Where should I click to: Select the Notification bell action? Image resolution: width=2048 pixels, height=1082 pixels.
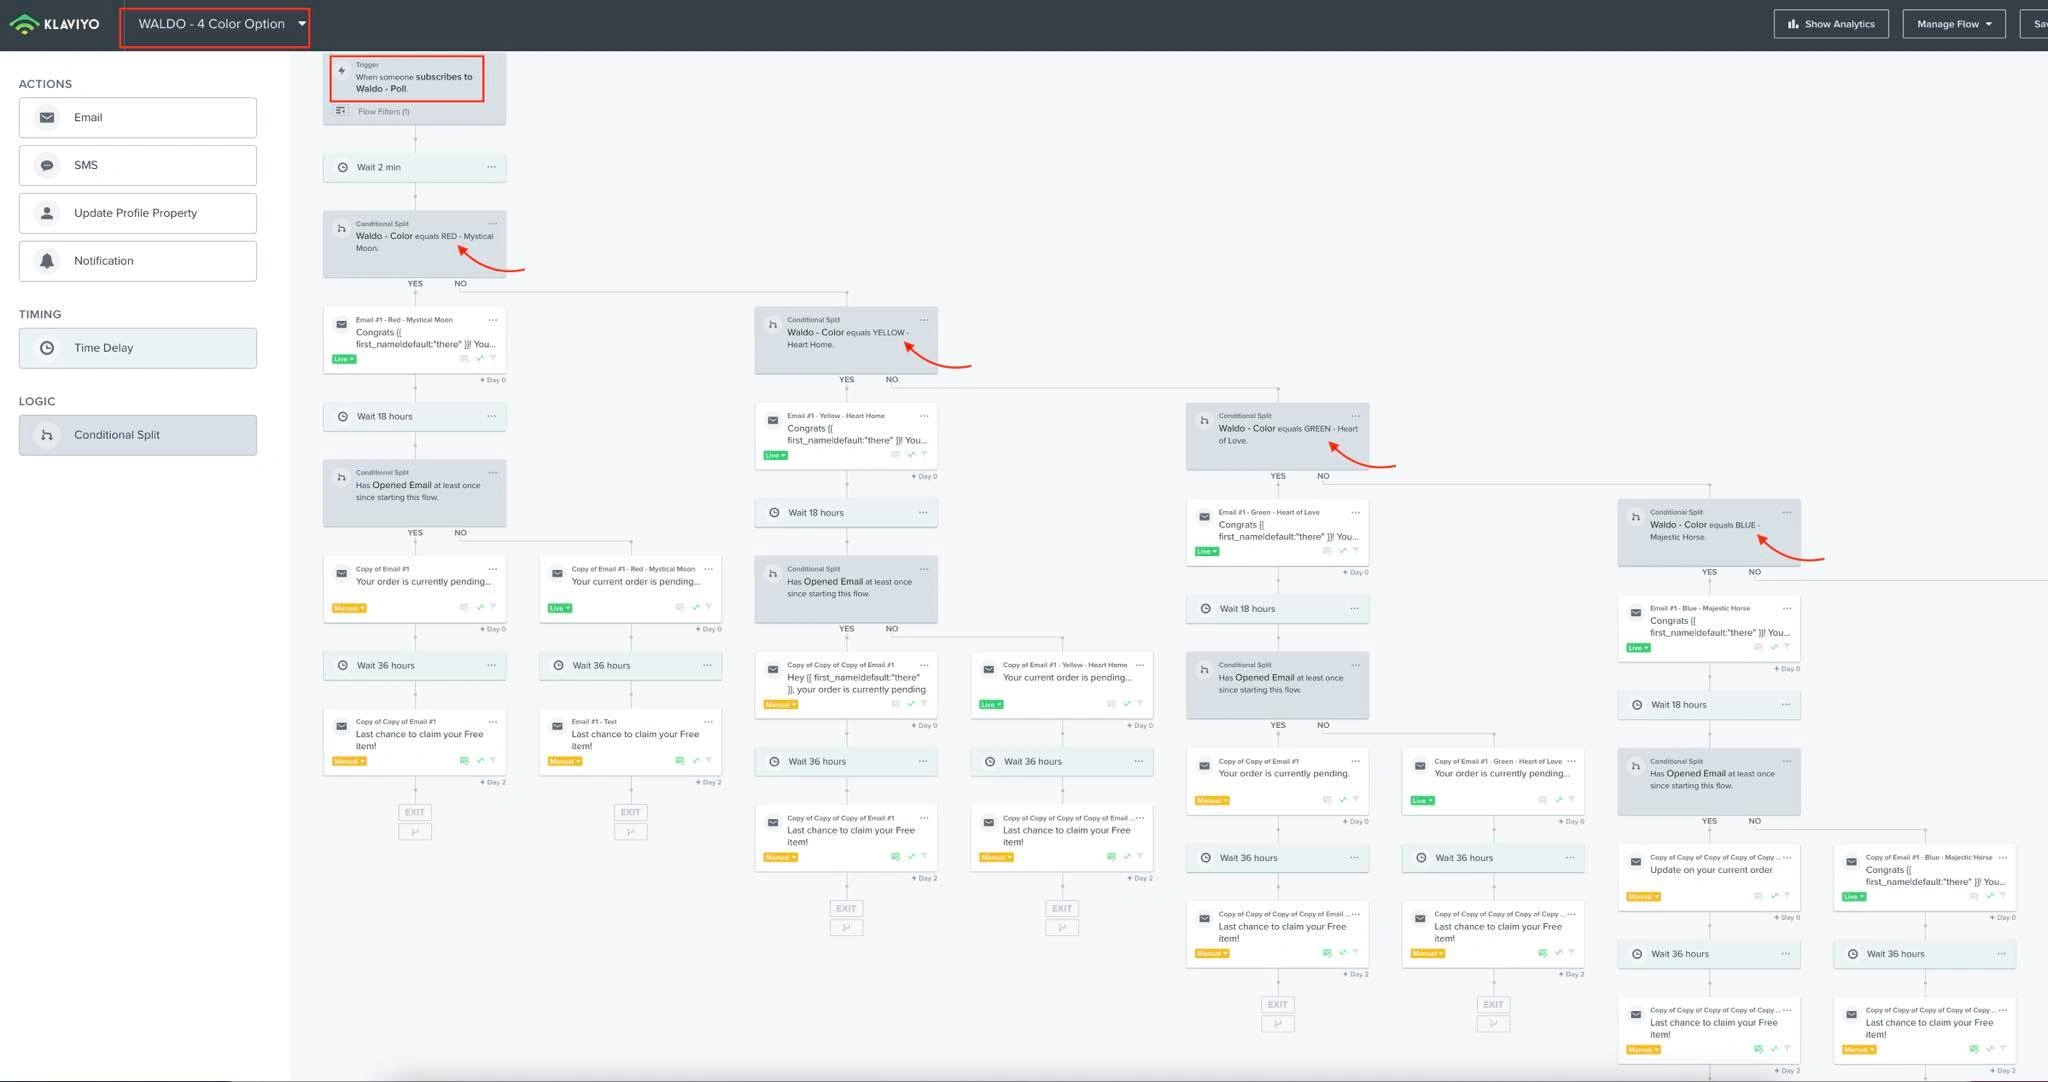coord(137,261)
